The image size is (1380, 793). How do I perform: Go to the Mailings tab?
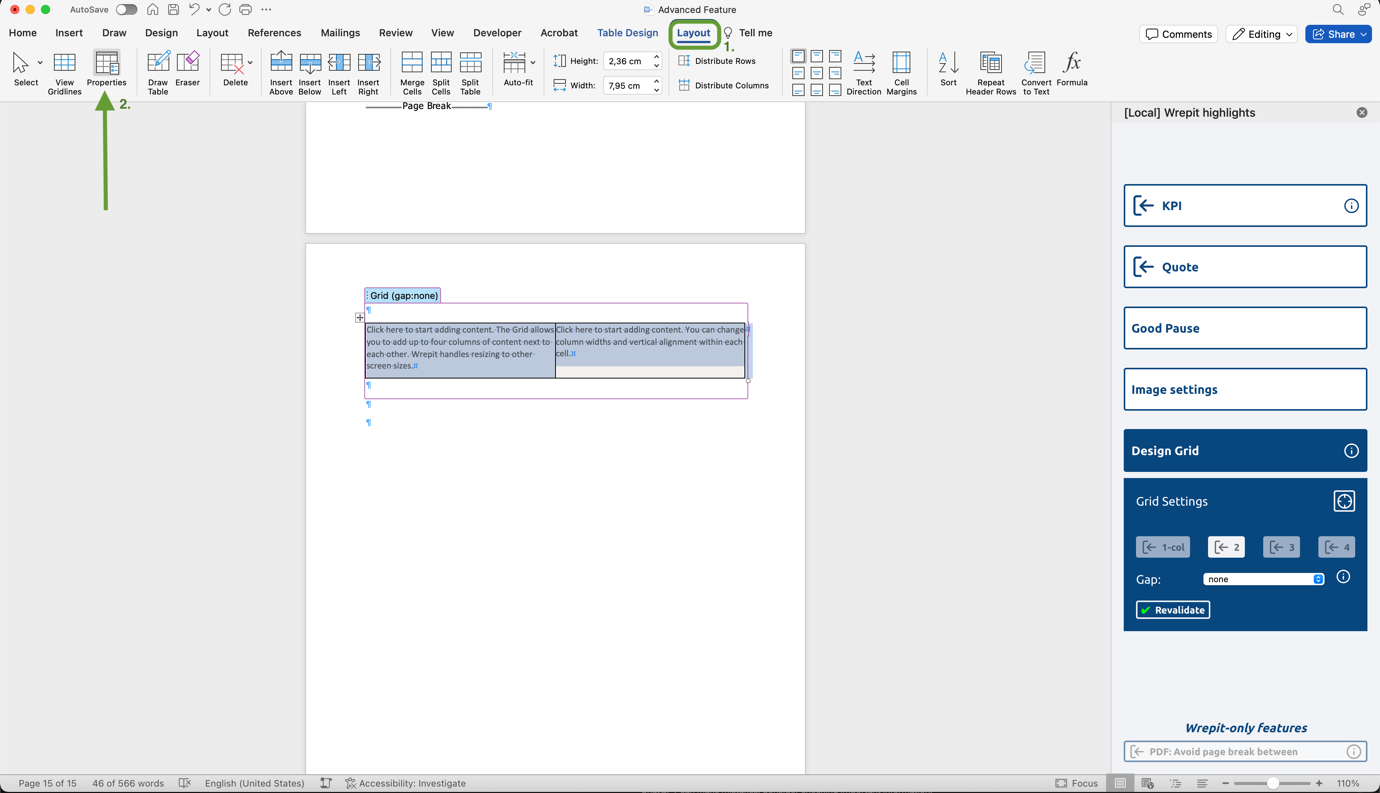point(340,33)
